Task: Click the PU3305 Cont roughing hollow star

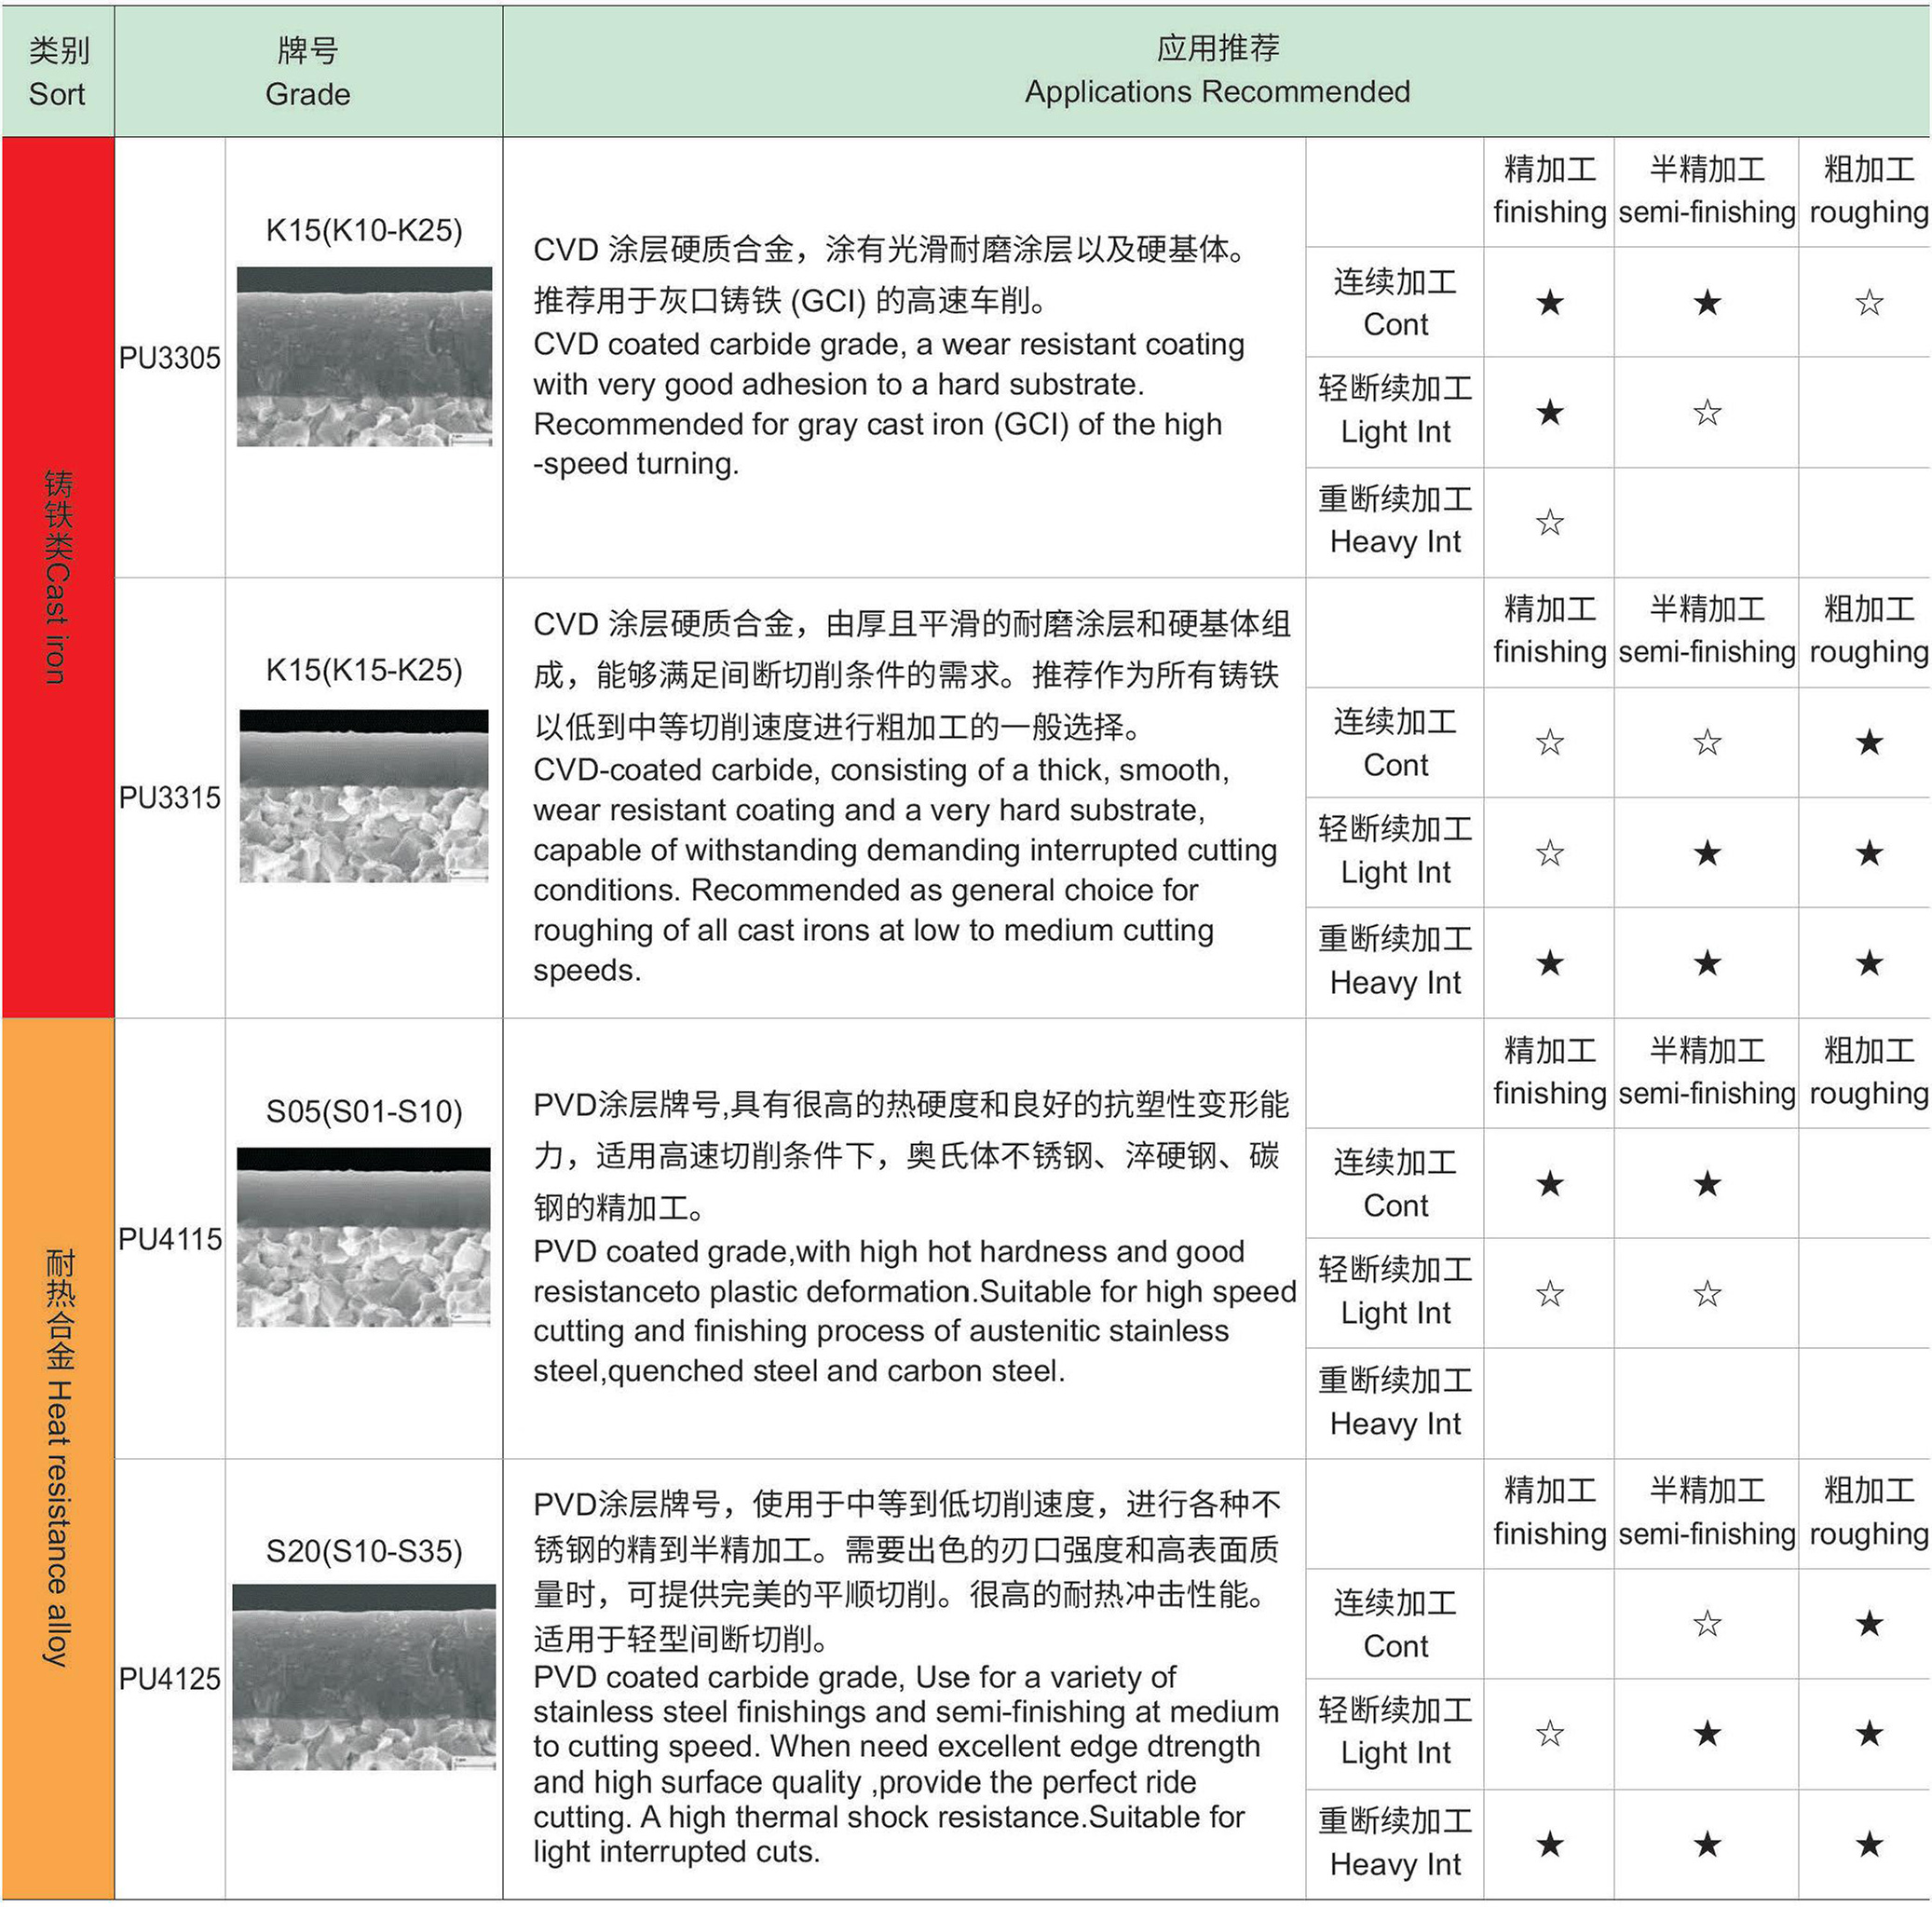Action: point(1868,302)
